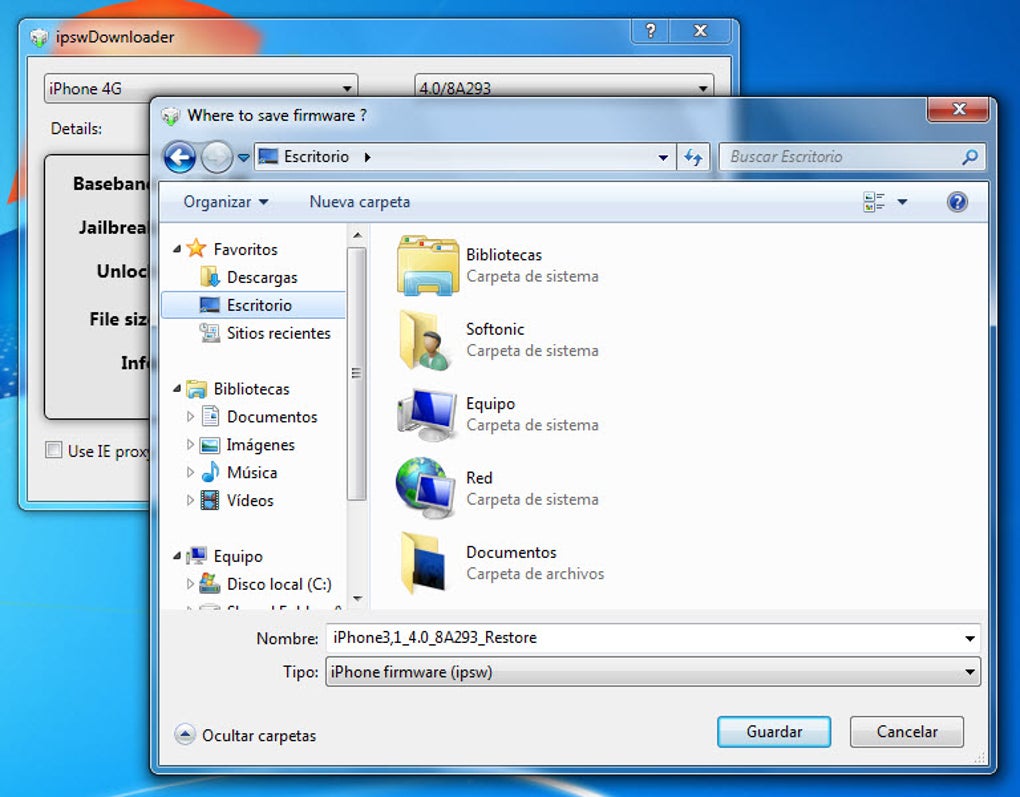Click ipswDownloader help question mark button
Viewport: 1020px width, 797px height.
pyautogui.click(x=651, y=31)
